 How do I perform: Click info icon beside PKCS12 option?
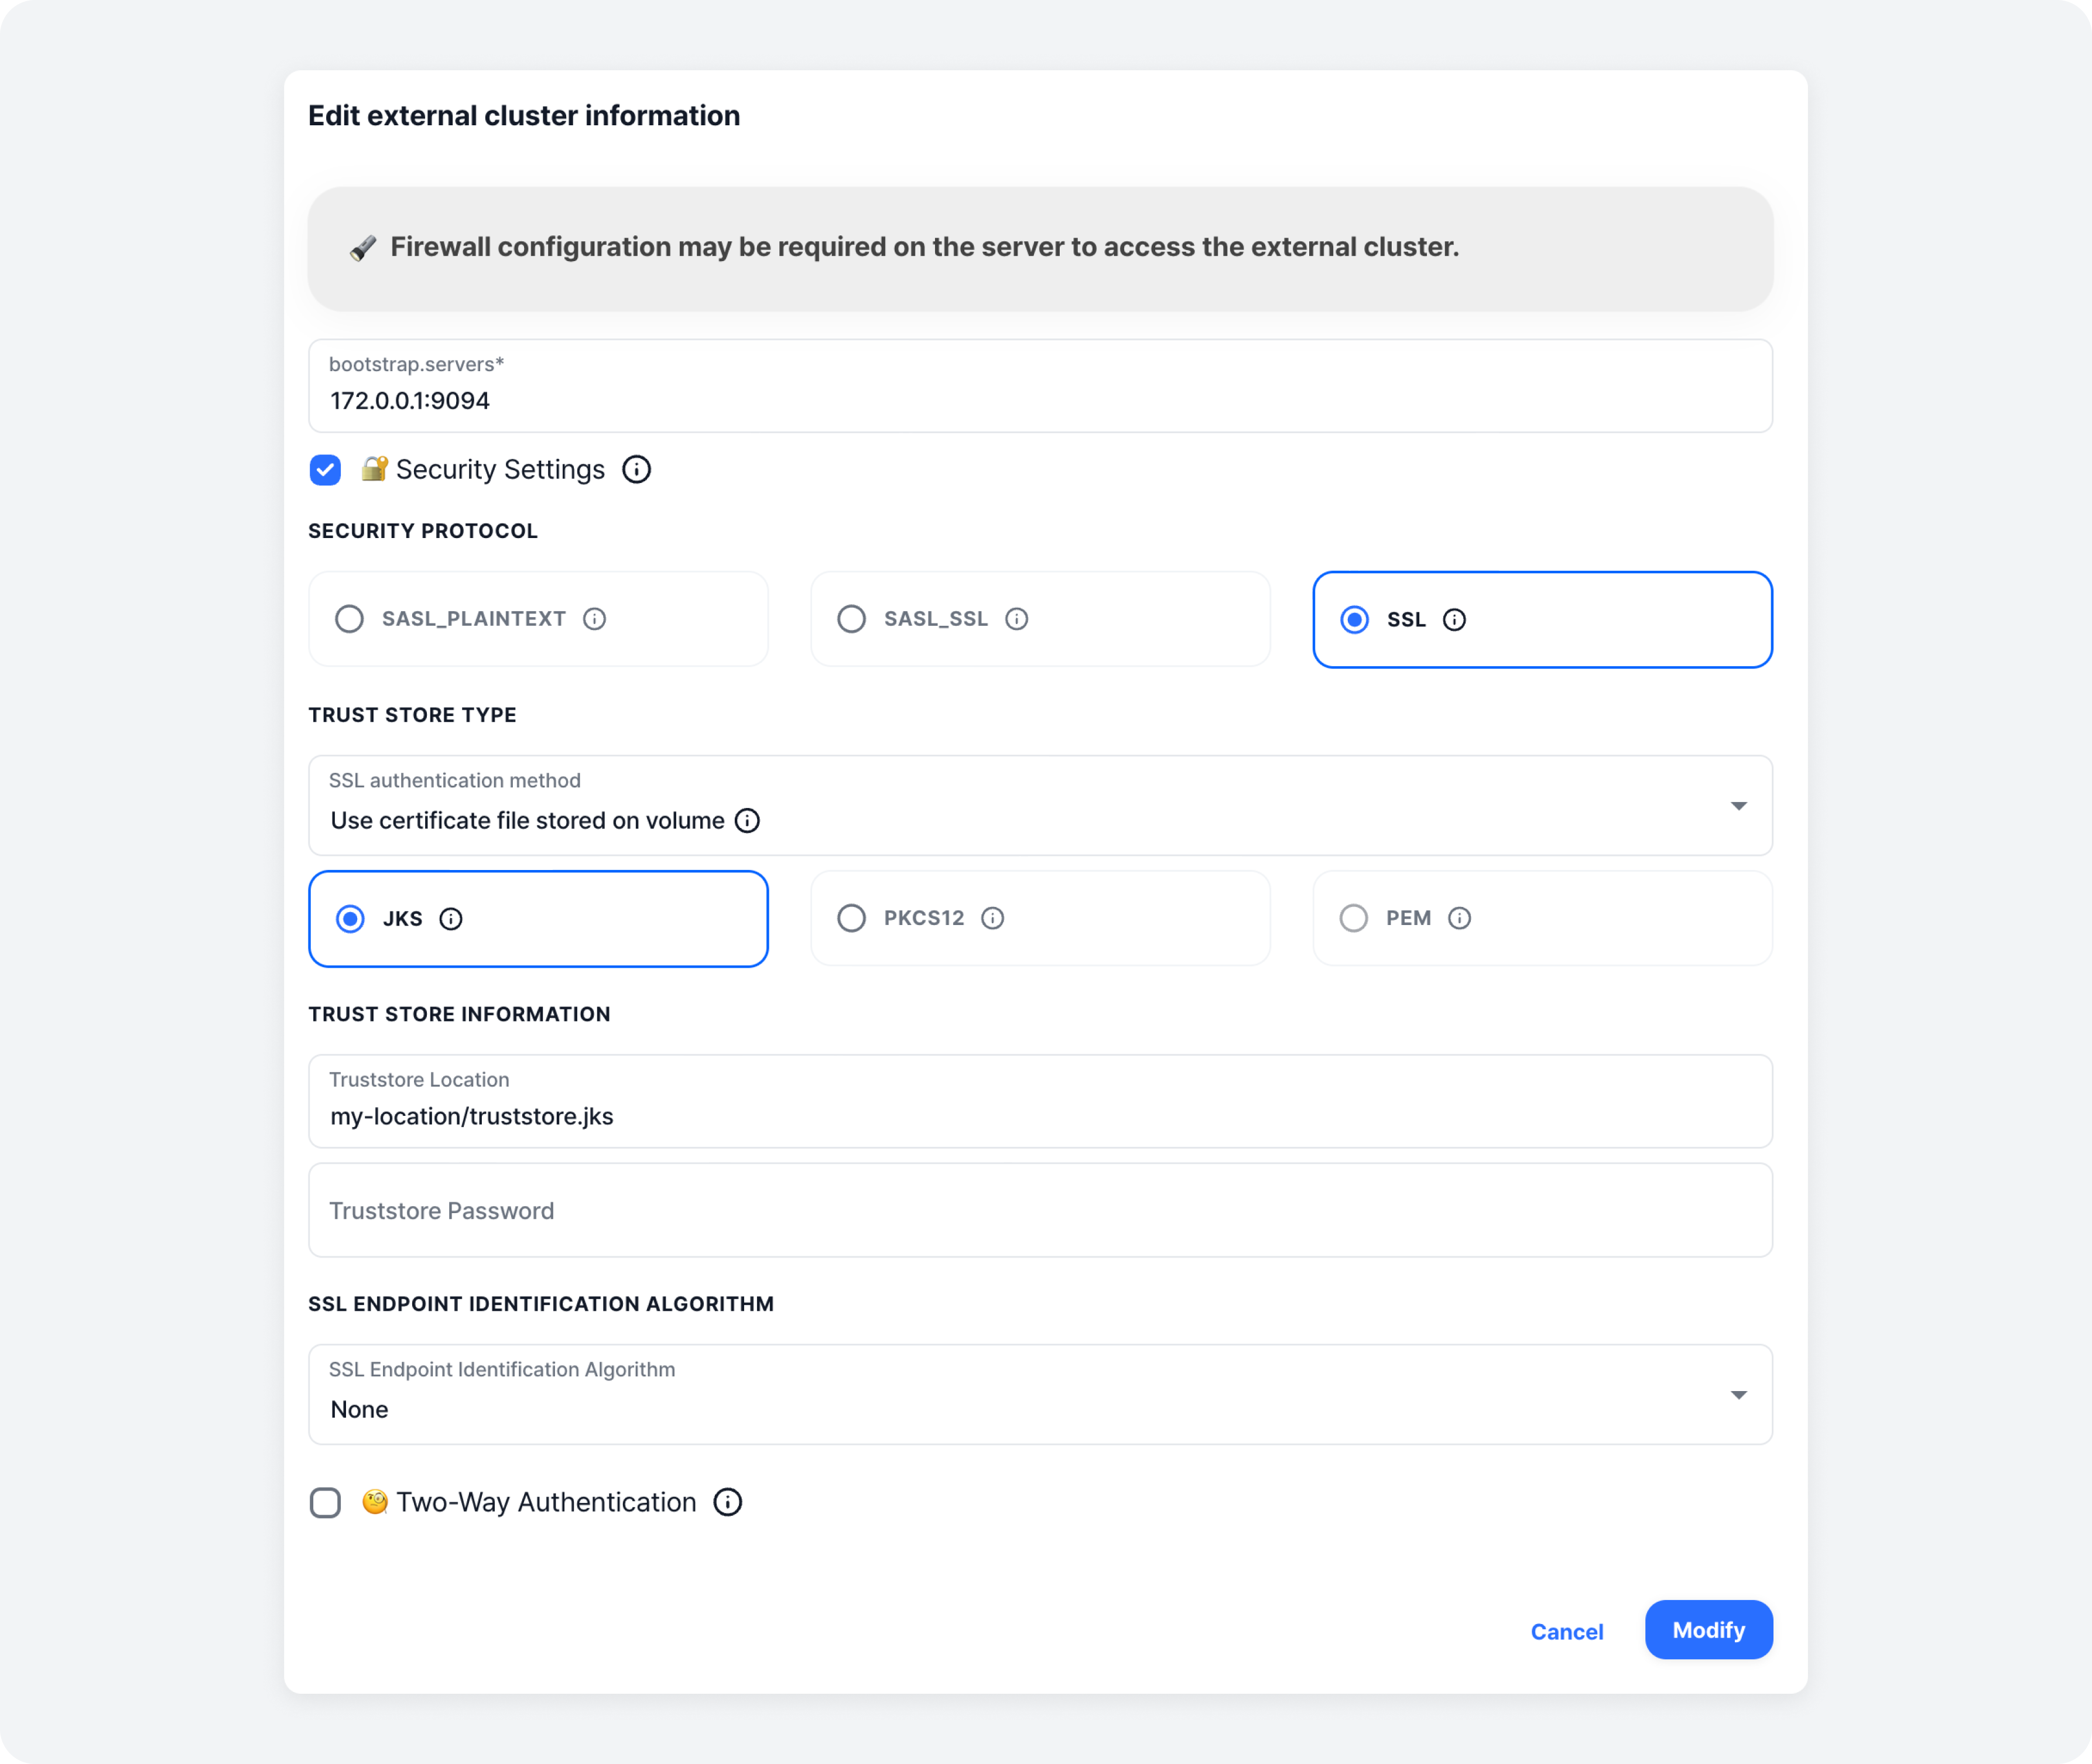tap(992, 918)
